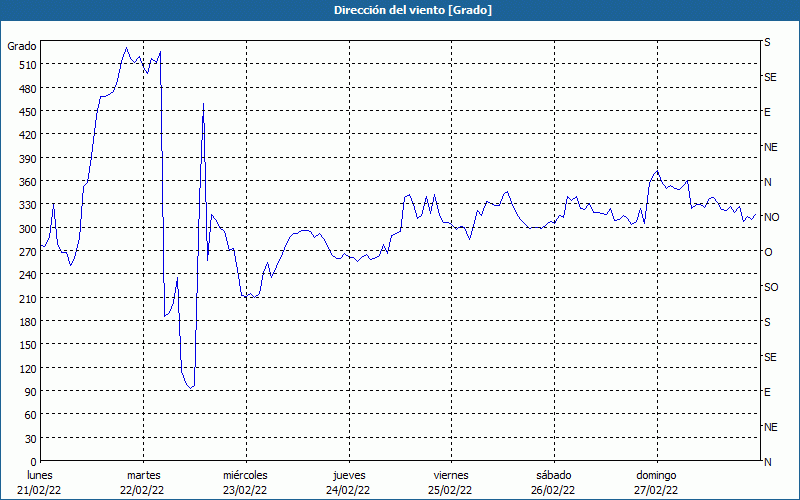
Task: Select the 420 value on the degree axis
Action: pos(27,135)
